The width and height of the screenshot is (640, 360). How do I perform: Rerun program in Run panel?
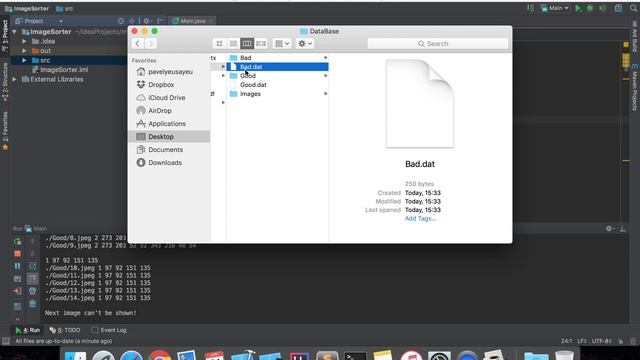click(18, 242)
